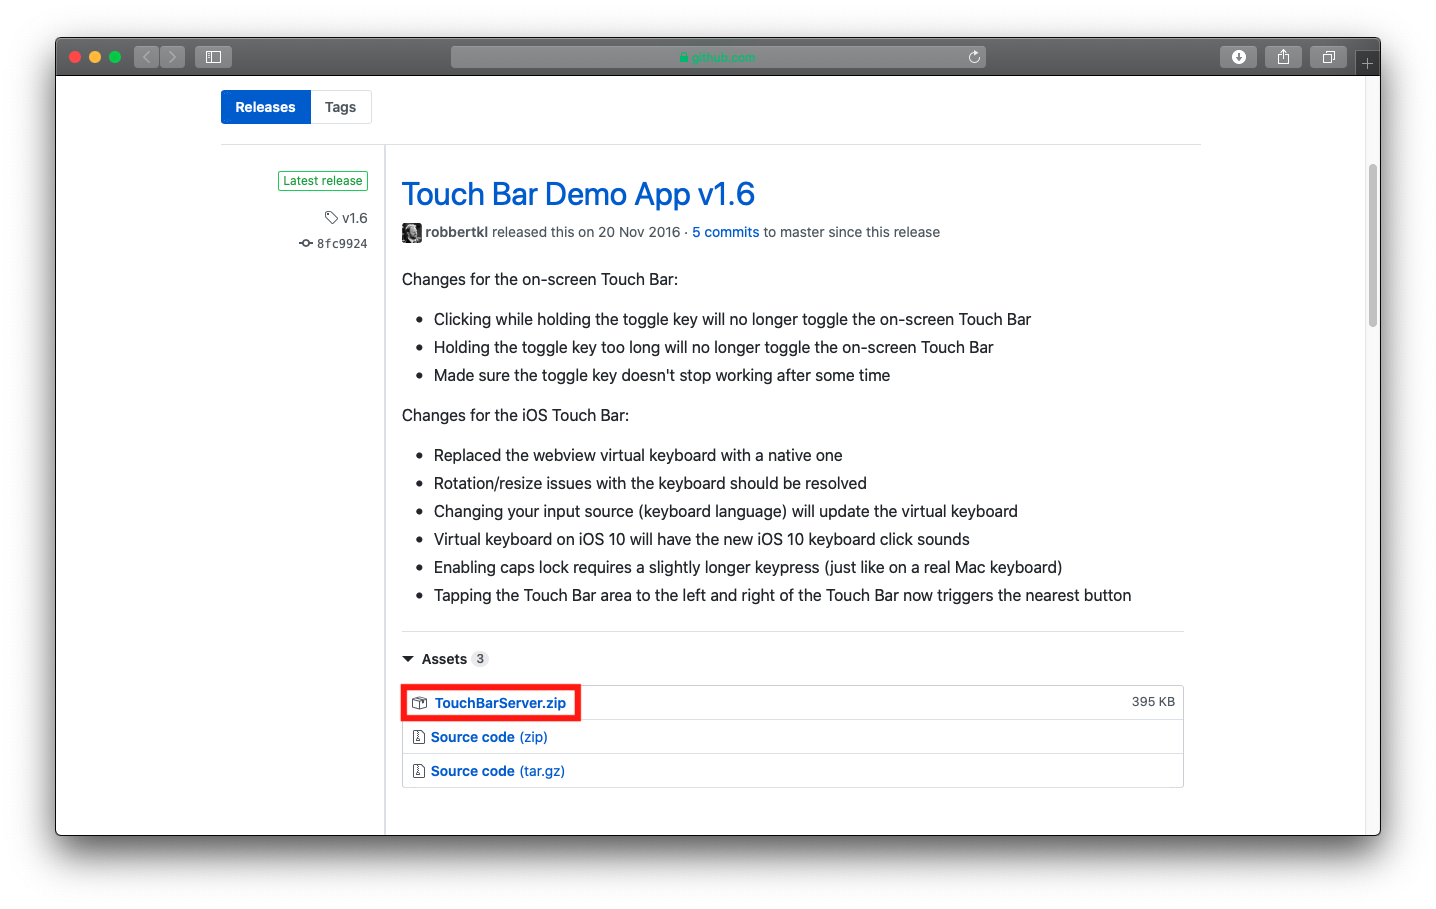Click "Changes for the on-screen Touch Bar:" text
This screenshot has width=1436, height=909.
540,279
